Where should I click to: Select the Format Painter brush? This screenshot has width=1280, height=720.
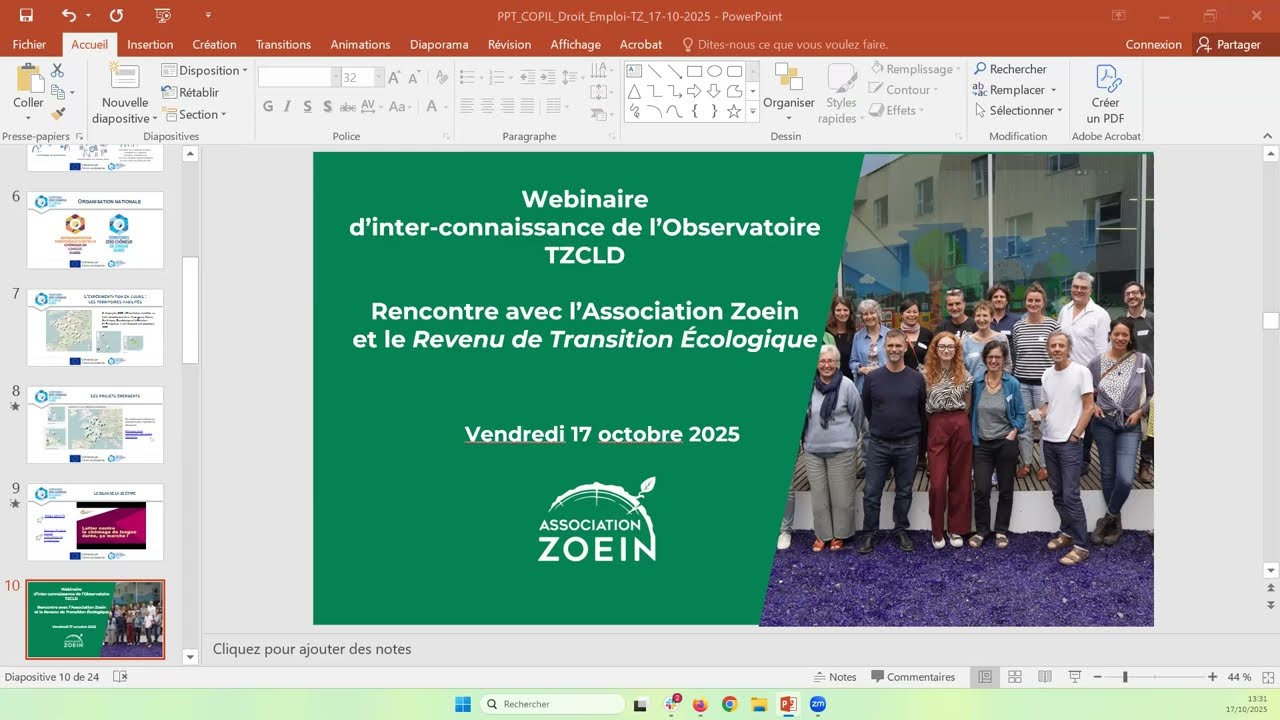[57, 114]
